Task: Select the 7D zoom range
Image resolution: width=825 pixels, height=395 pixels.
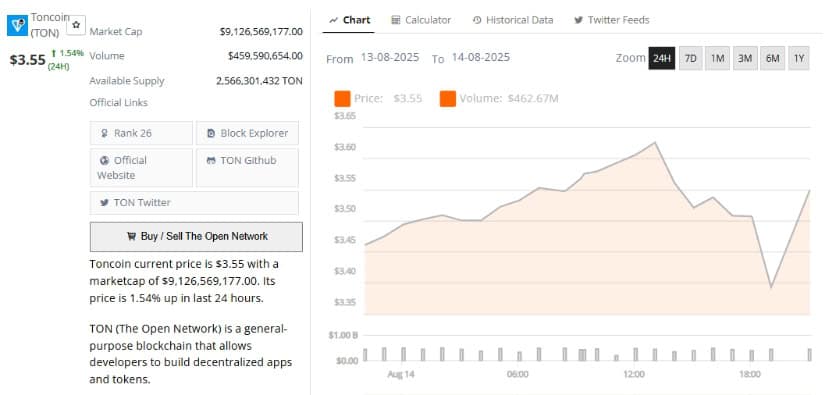Action: point(690,58)
